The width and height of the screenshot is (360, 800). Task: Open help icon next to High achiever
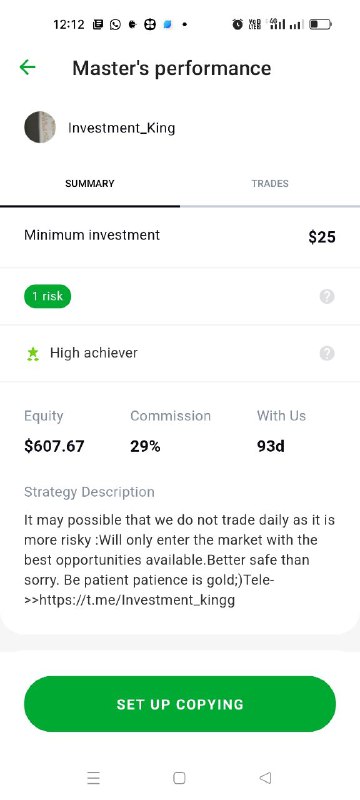[x=327, y=353]
